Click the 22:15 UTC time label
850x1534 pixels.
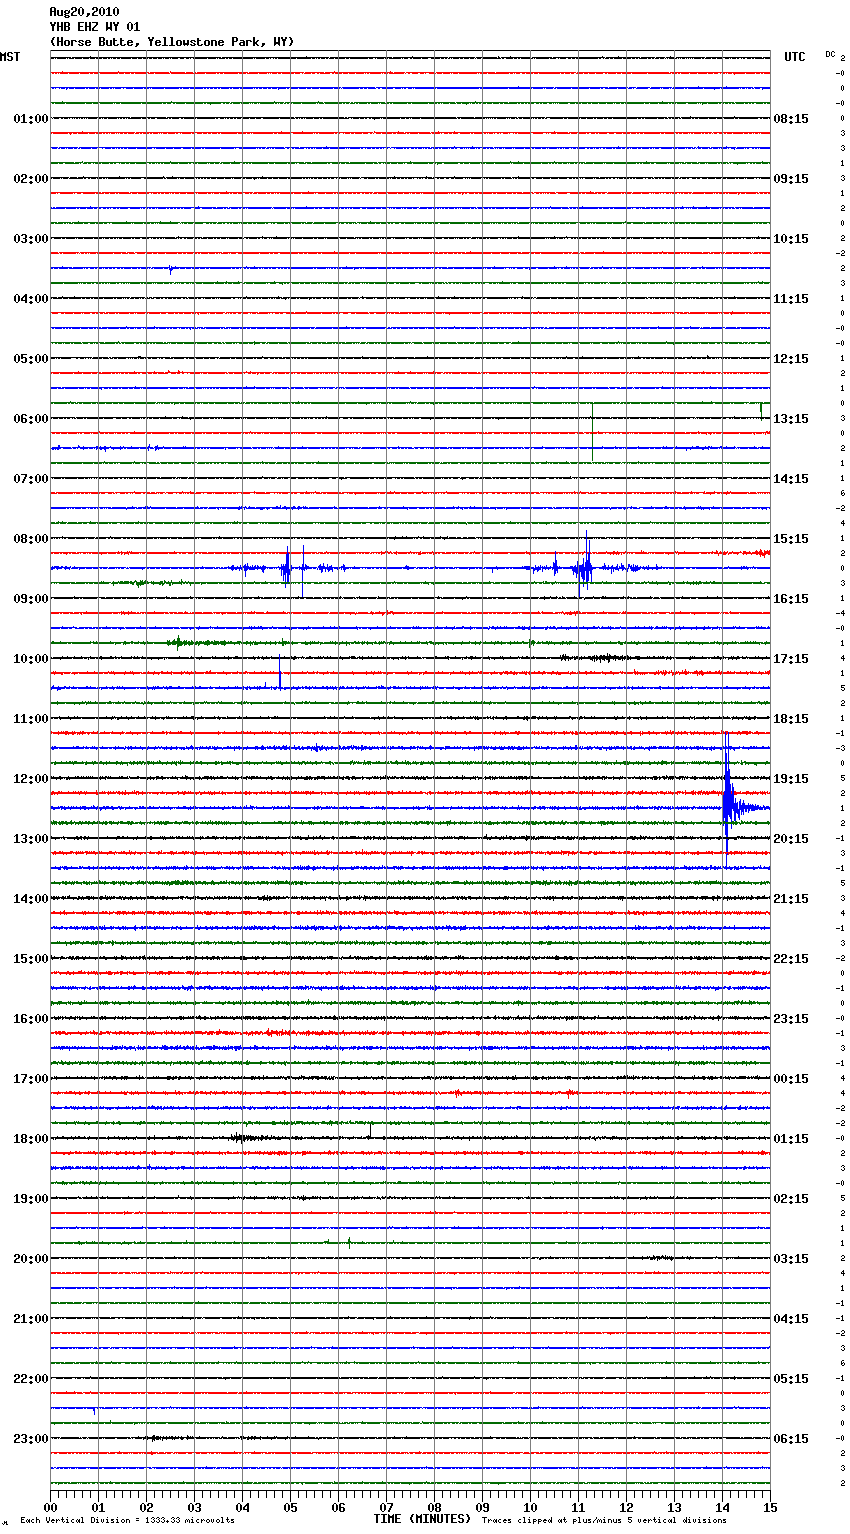tap(791, 959)
